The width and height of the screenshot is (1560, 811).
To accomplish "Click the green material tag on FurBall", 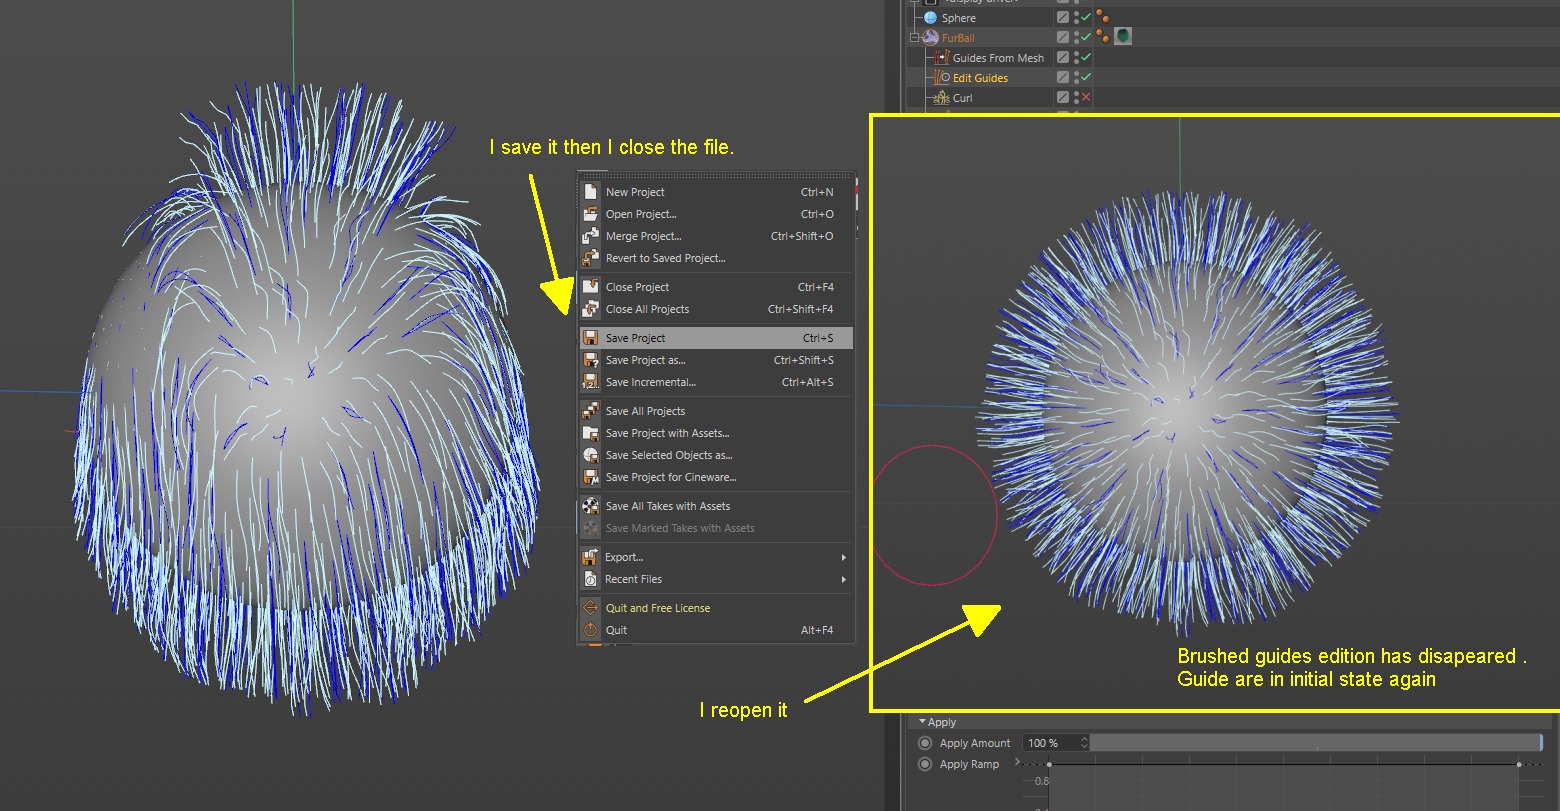I will point(1124,37).
